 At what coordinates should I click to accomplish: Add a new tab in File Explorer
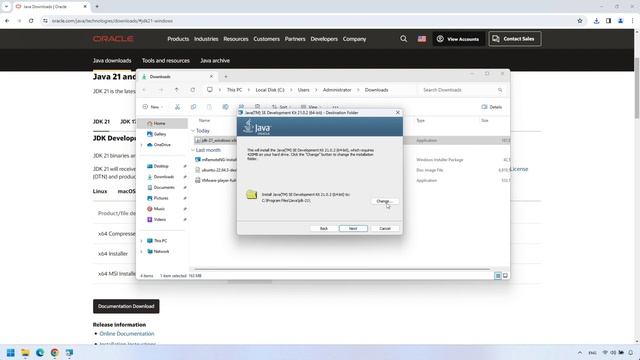coord(226,77)
